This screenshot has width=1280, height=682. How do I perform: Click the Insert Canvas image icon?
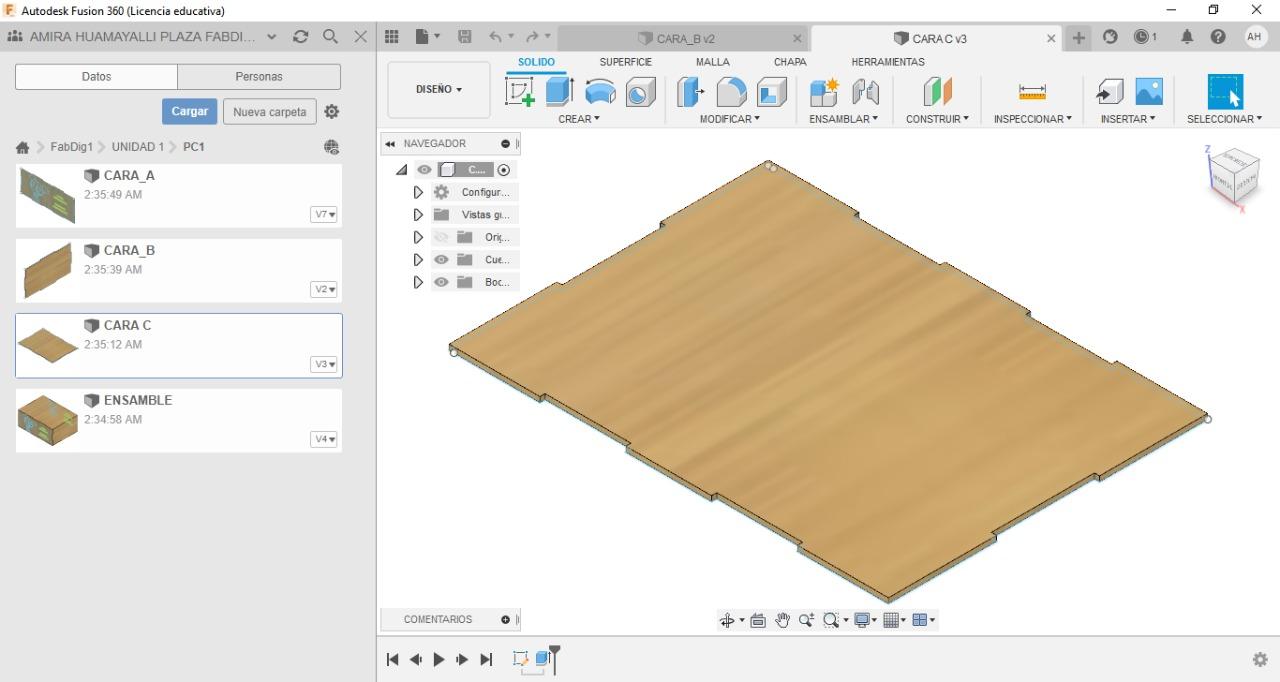(1149, 92)
